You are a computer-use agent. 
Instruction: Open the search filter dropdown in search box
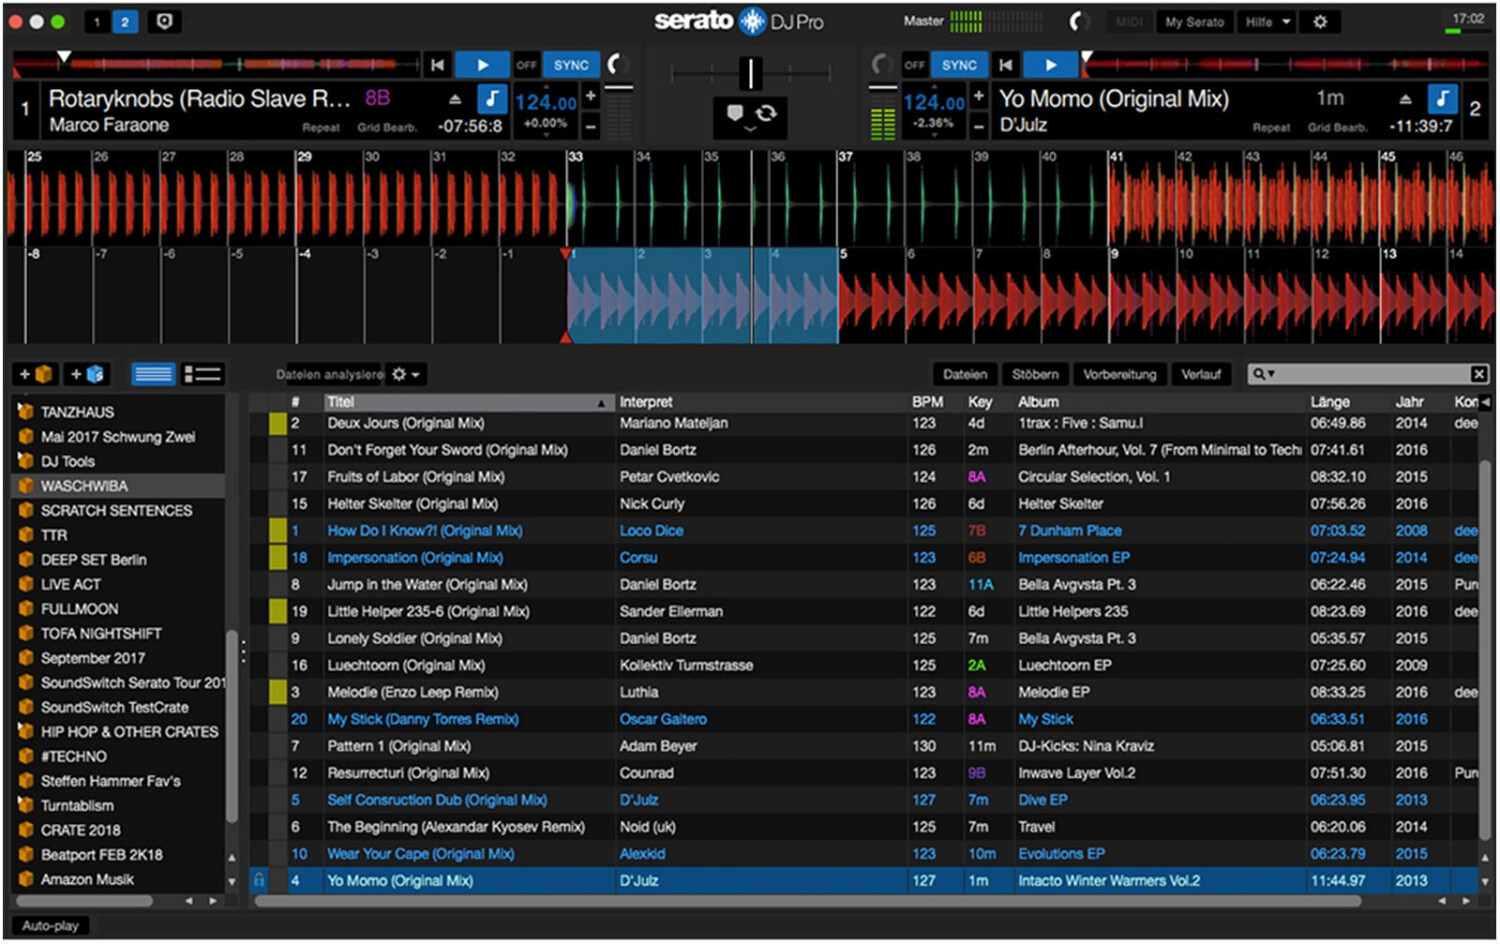click(1272, 373)
